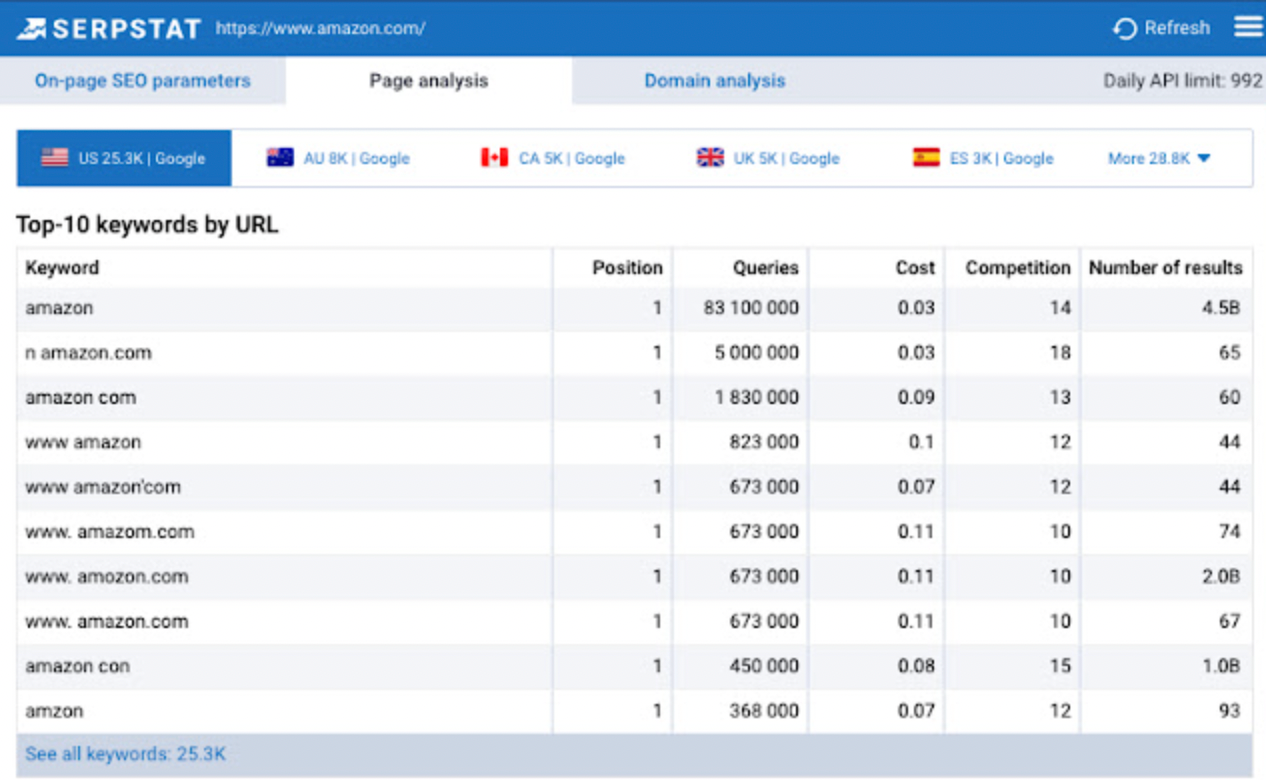Click the Canadian flag icon
The image size is (1266, 780).
coord(494,157)
